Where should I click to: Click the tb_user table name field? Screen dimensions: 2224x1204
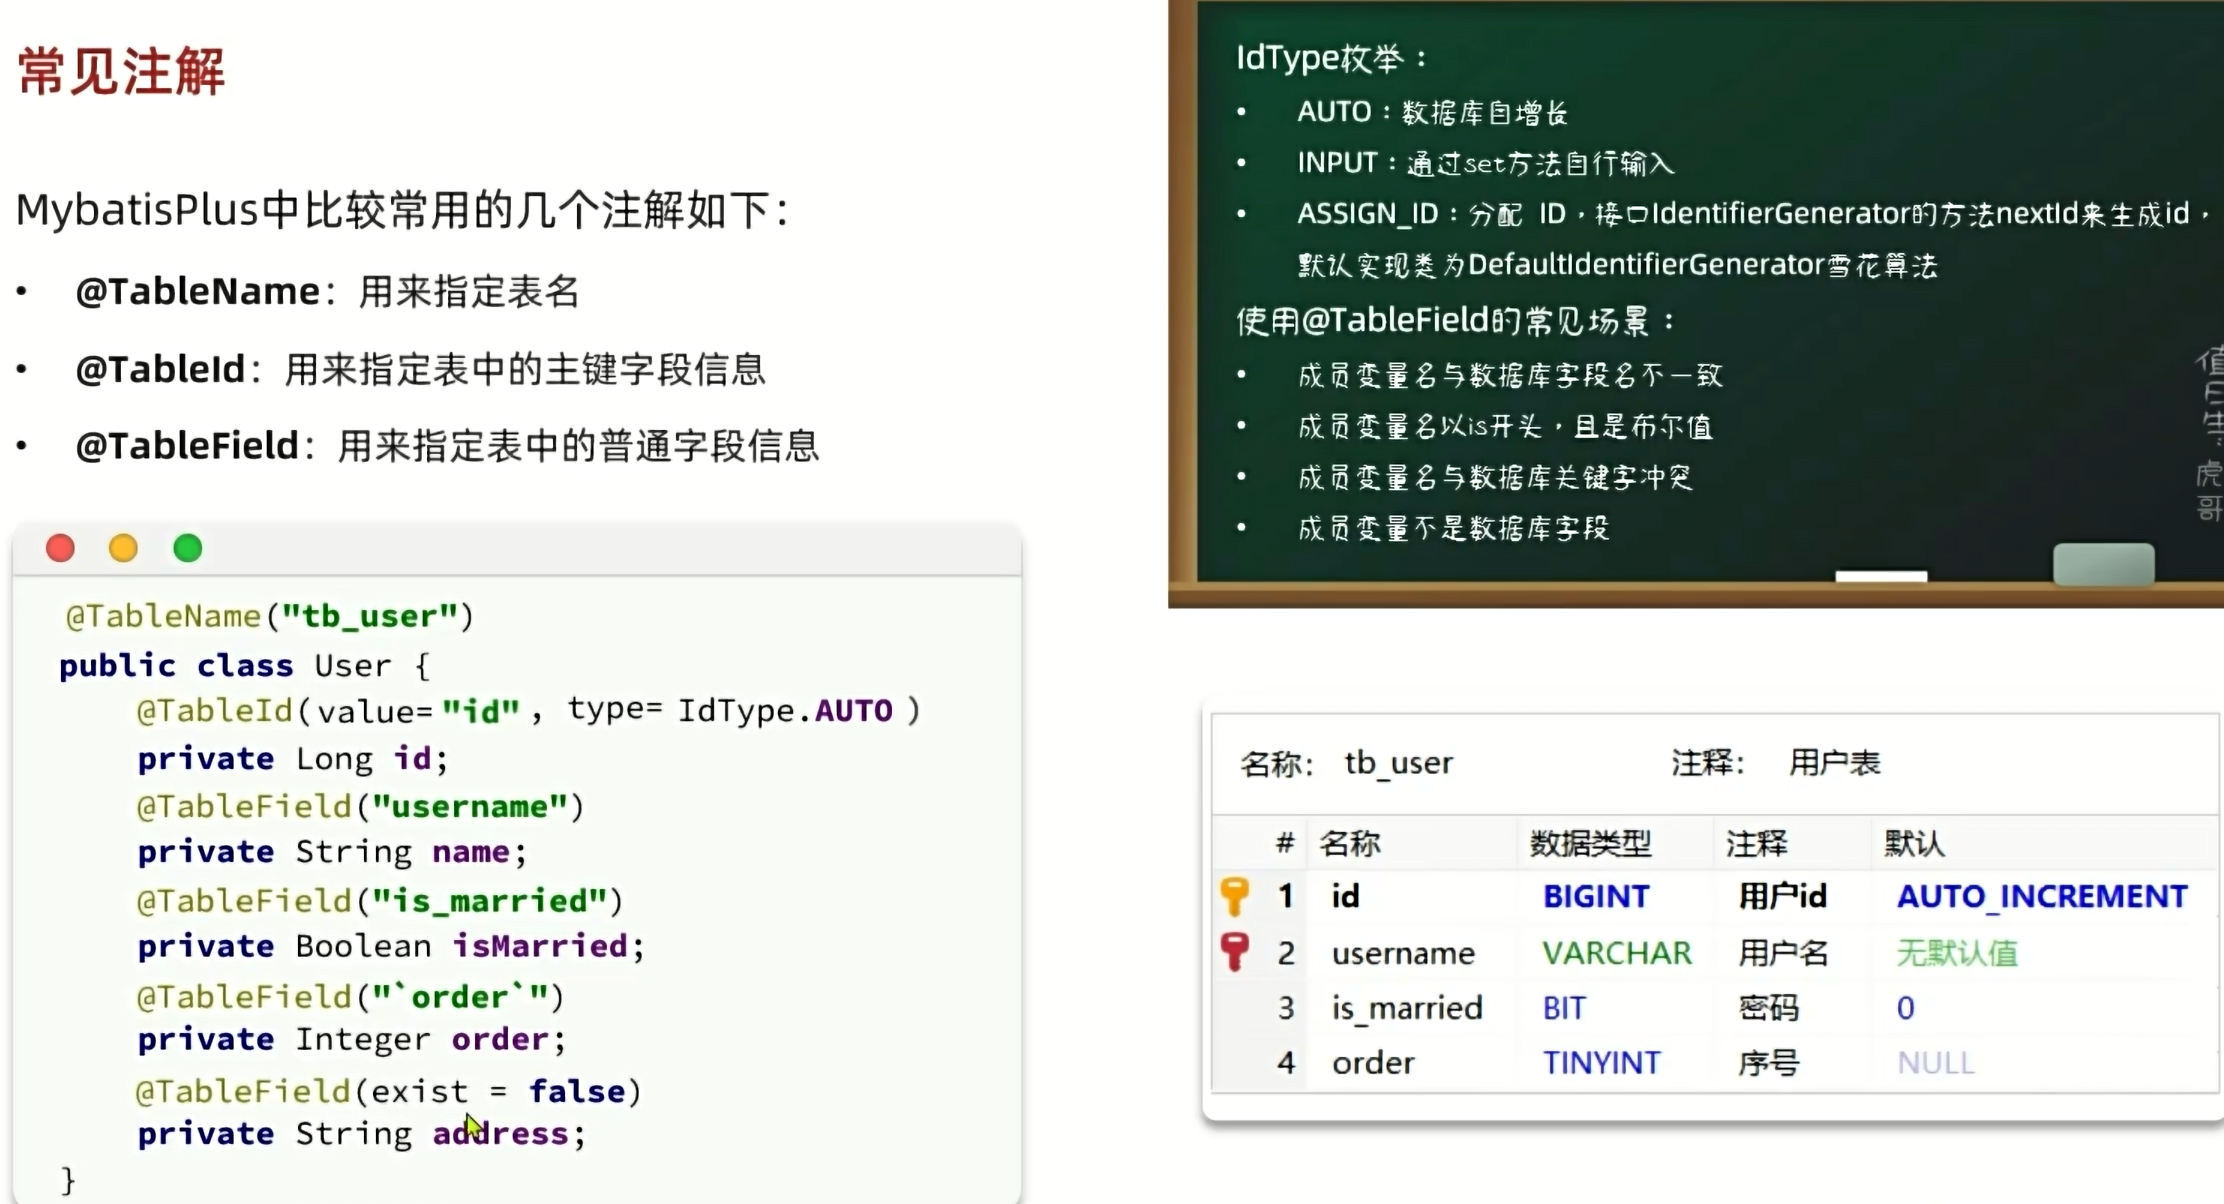1398,763
